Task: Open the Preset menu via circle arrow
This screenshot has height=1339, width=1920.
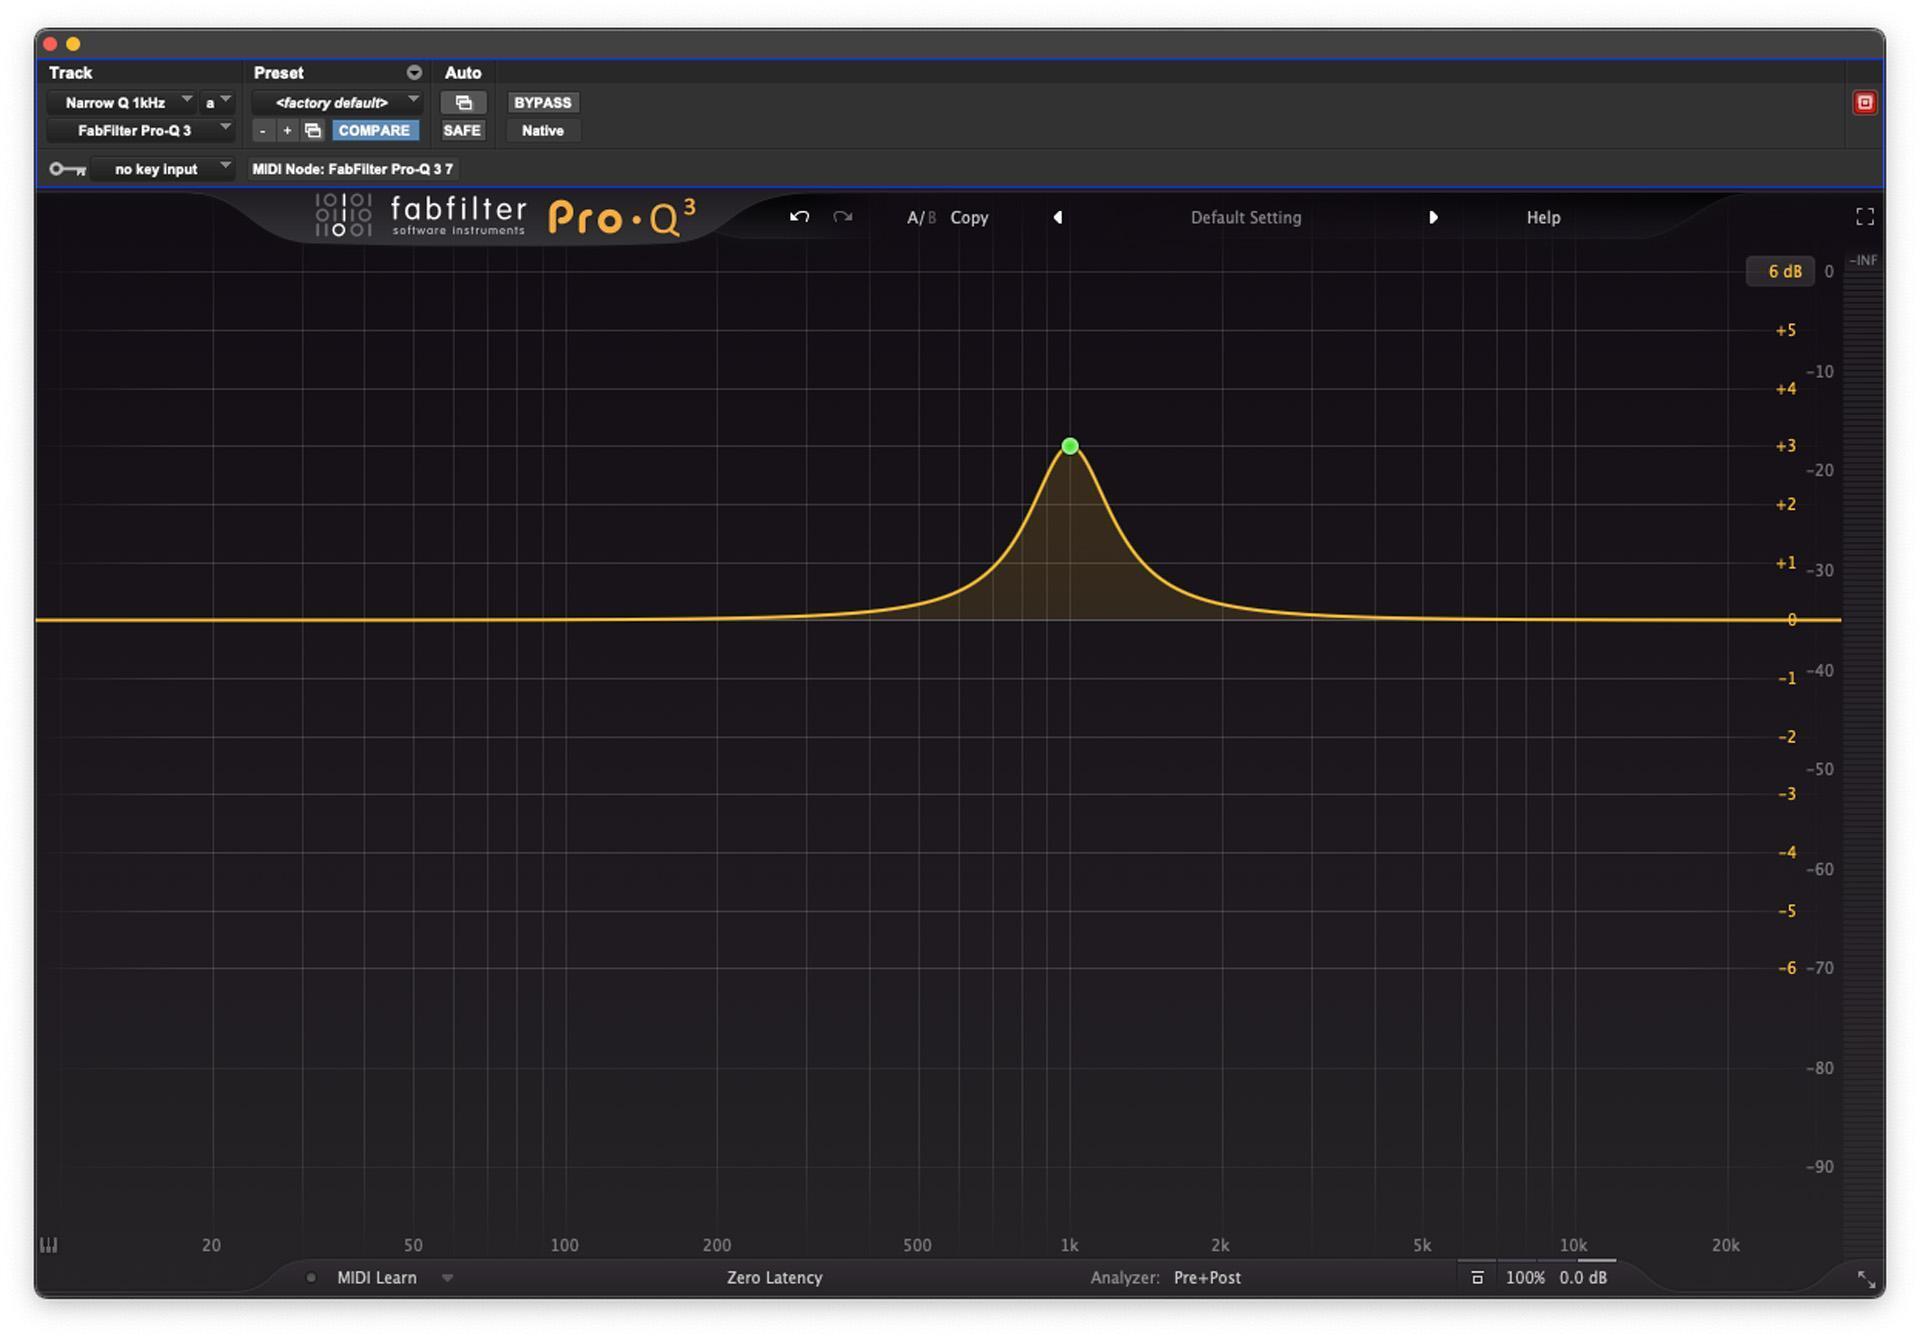Action: 413,72
